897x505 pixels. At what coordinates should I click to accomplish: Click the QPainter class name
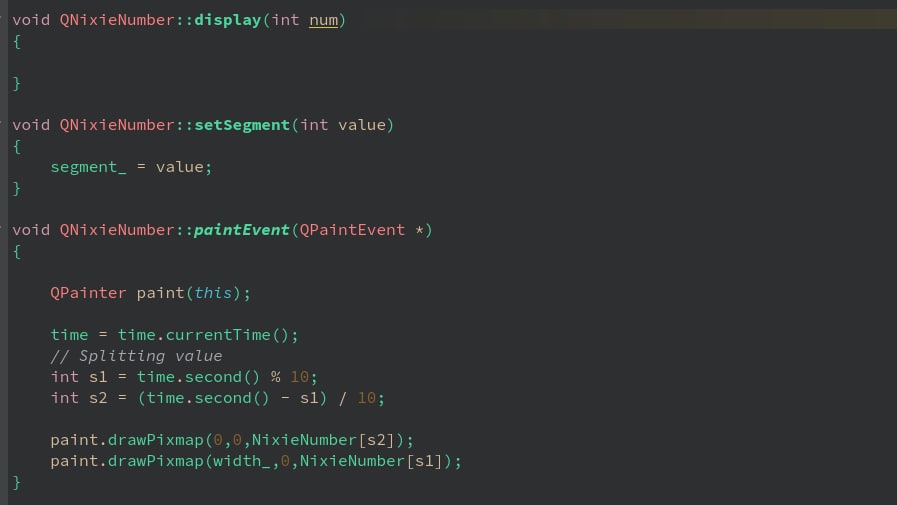click(88, 293)
